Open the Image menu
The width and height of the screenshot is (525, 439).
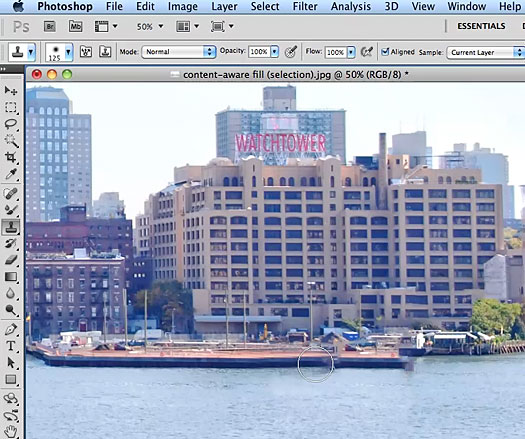click(x=183, y=6)
